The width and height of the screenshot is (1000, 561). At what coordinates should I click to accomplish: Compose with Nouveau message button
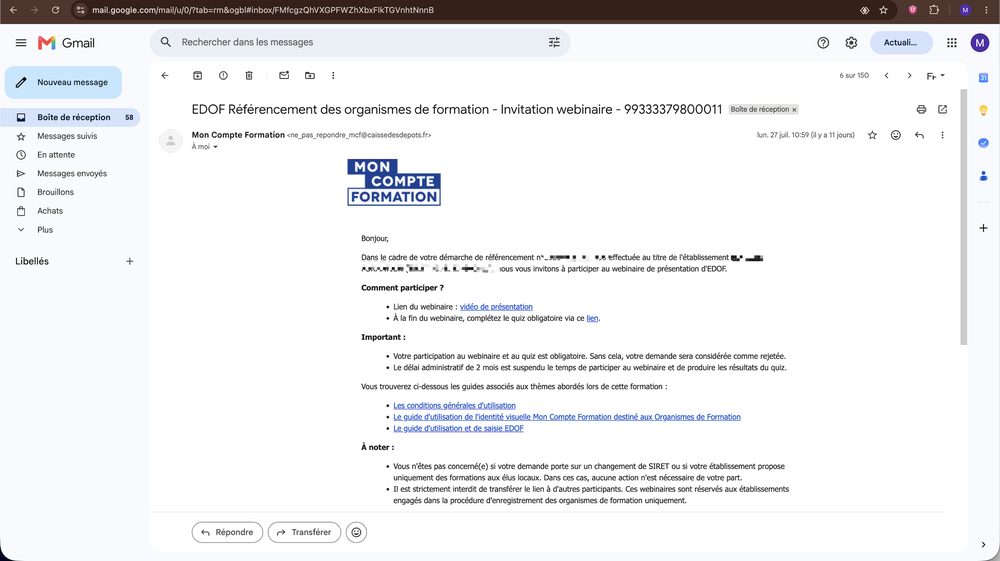point(63,82)
